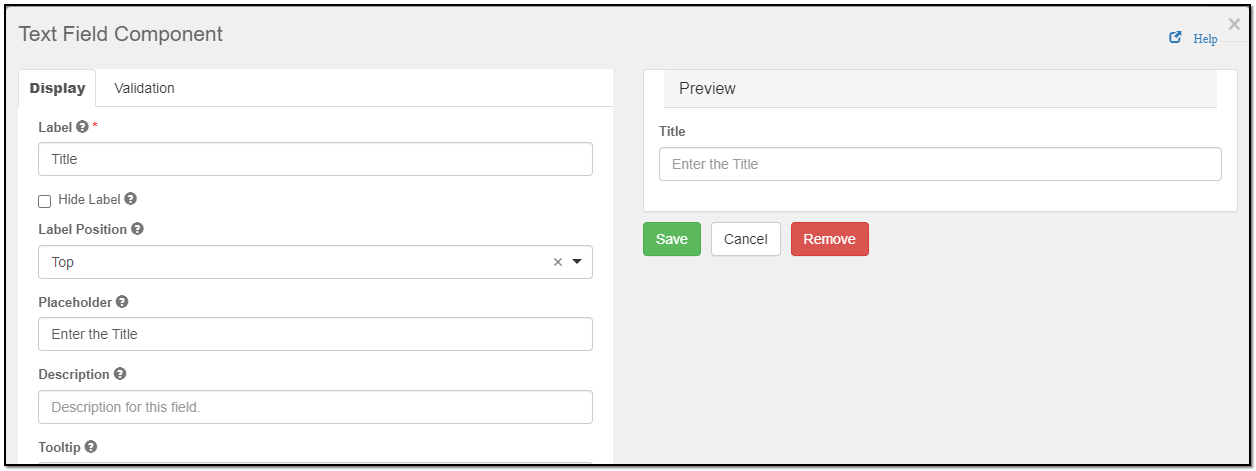The image size is (1256, 471).
Task: Click the red Remove button
Action: (830, 239)
